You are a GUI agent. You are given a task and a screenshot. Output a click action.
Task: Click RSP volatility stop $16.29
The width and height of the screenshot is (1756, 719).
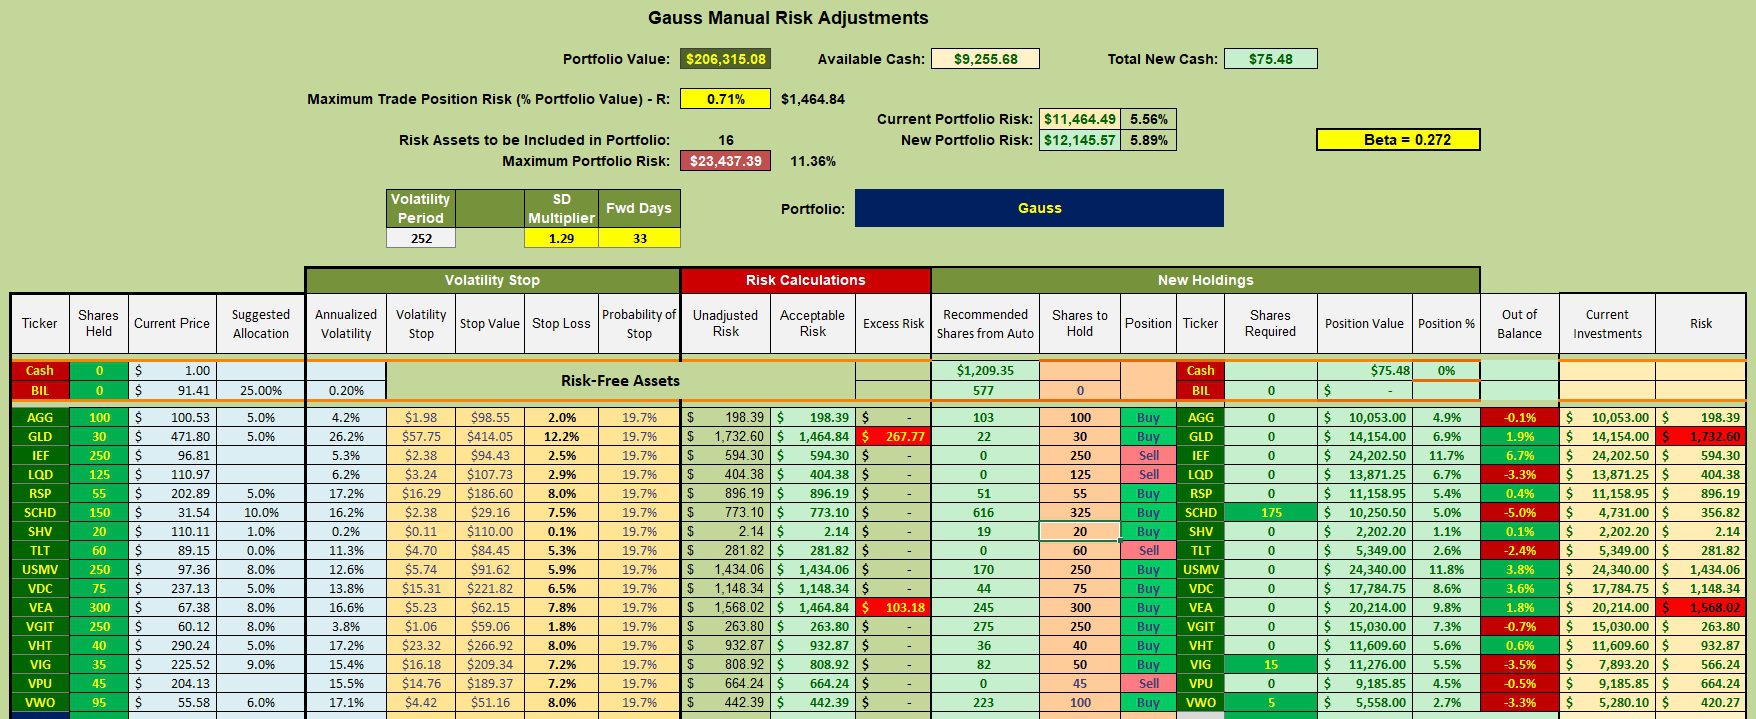(421, 493)
